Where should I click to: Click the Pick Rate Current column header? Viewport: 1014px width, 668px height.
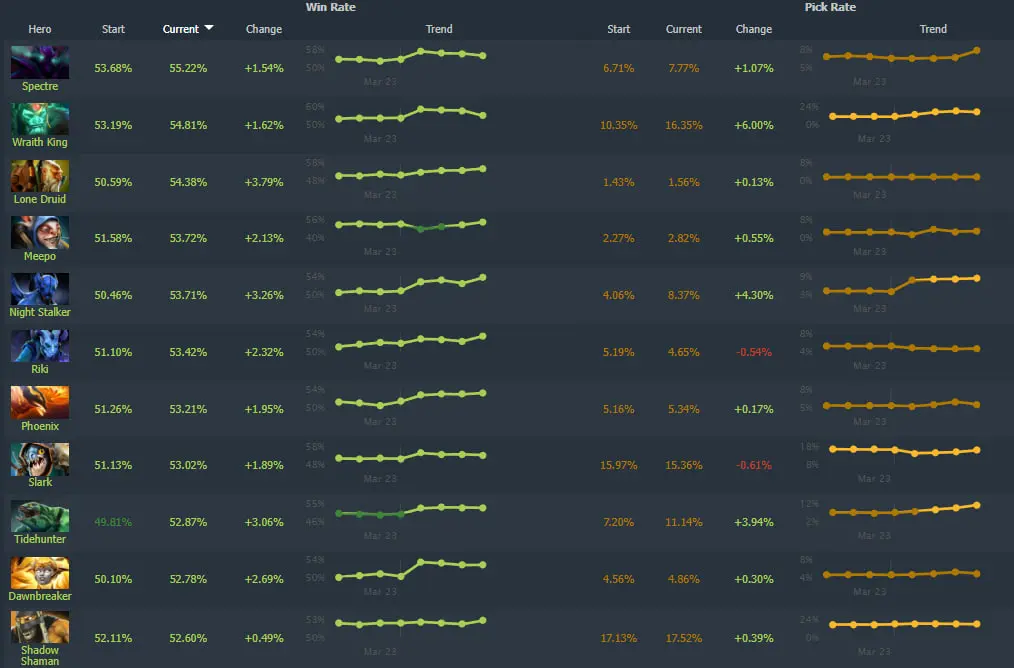tap(684, 29)
